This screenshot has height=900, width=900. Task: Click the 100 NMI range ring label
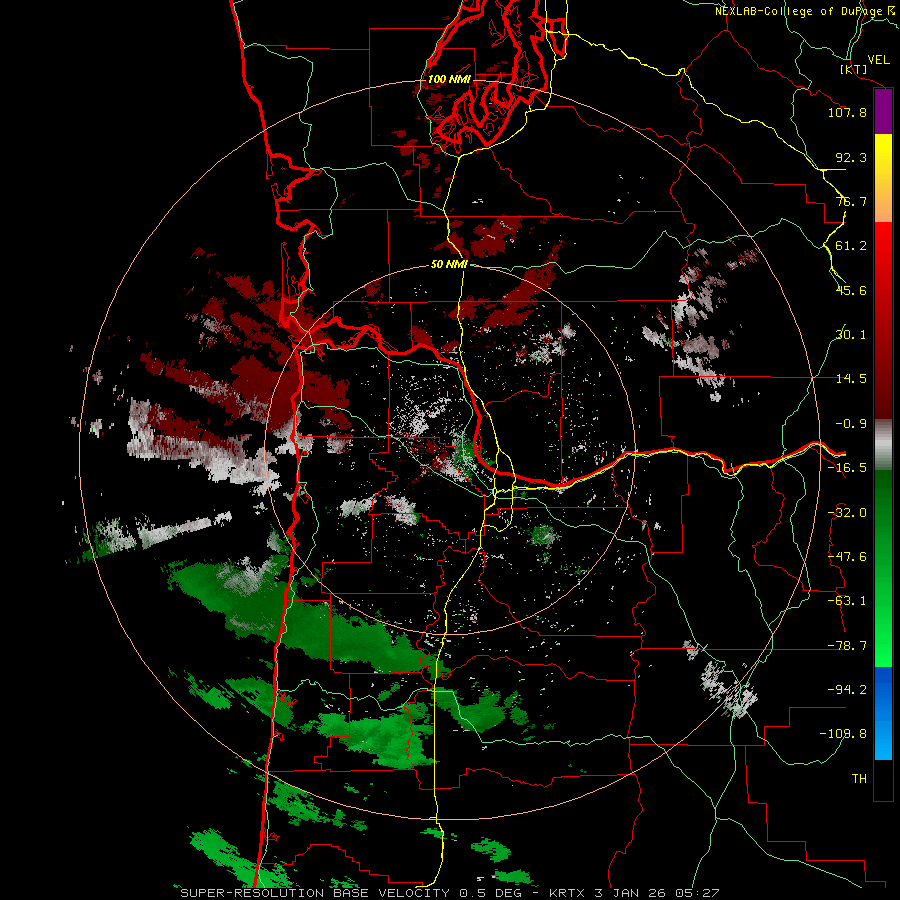449,79
